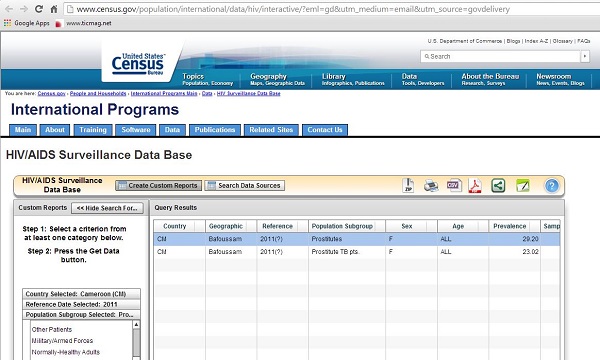
Task: Open www.ticmag.net bookmark
Action: [84, 23]
